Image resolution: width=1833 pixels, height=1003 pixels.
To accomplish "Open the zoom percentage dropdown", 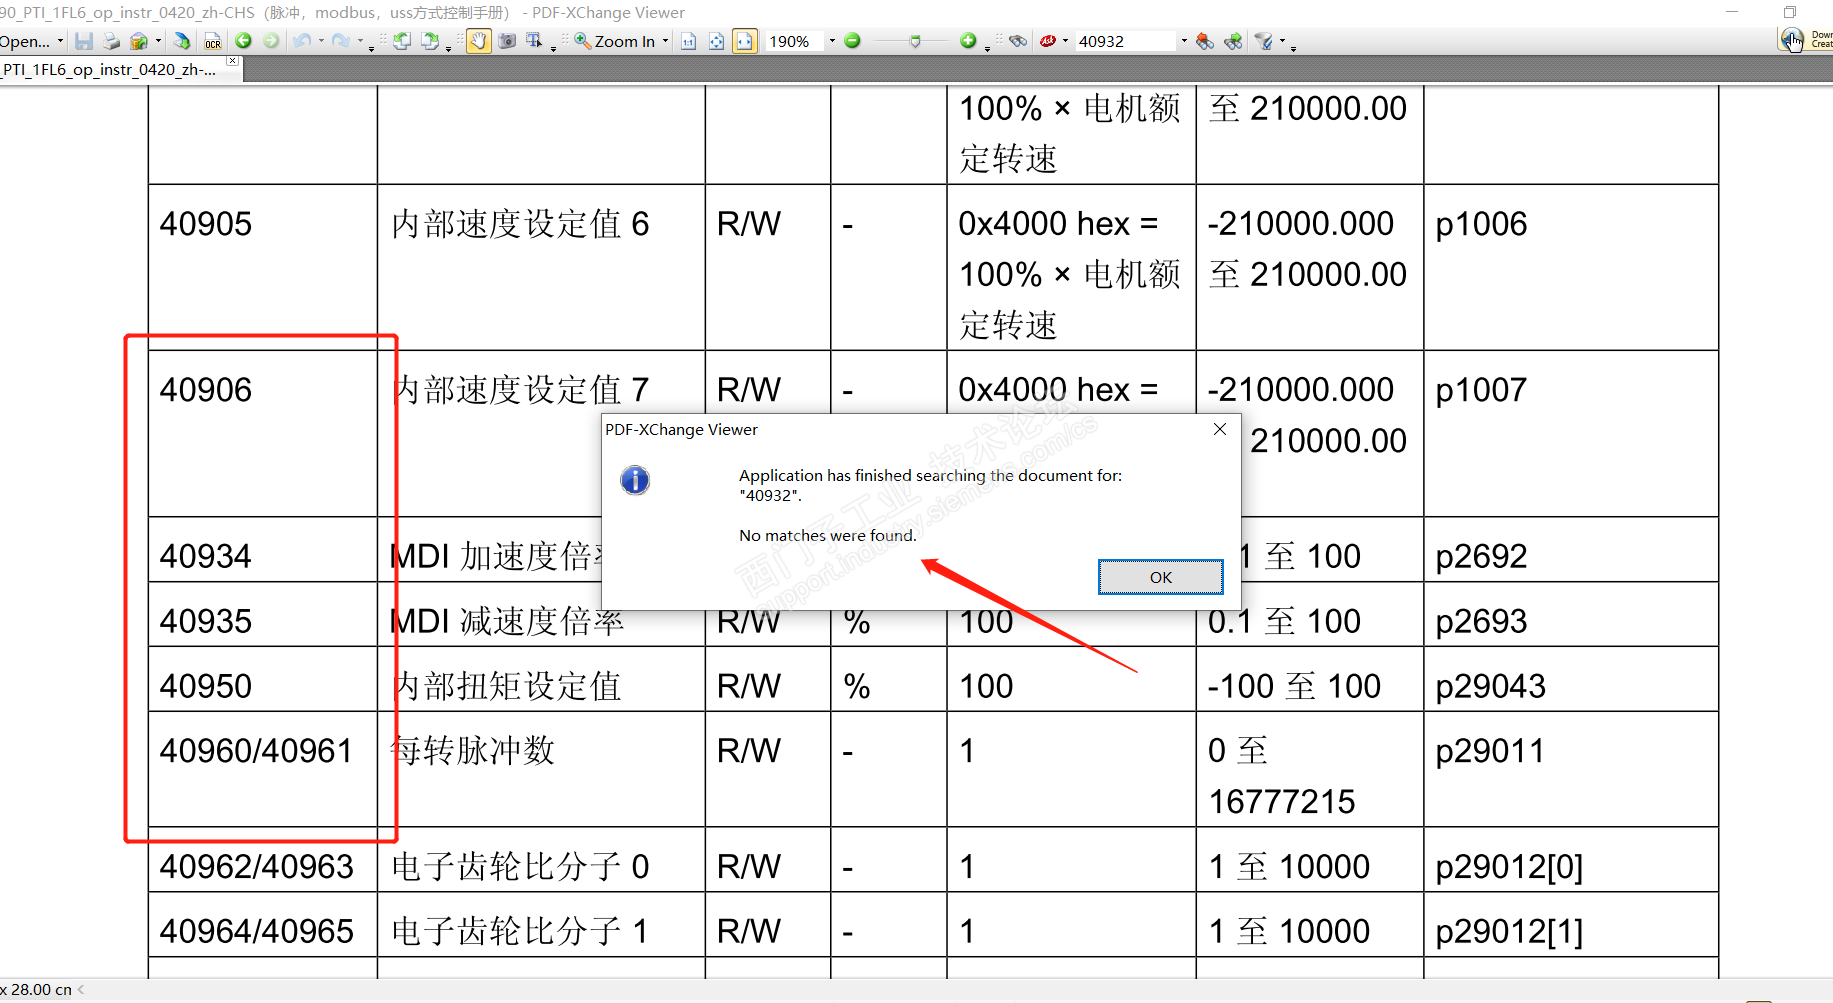I will tap(832, 41).
